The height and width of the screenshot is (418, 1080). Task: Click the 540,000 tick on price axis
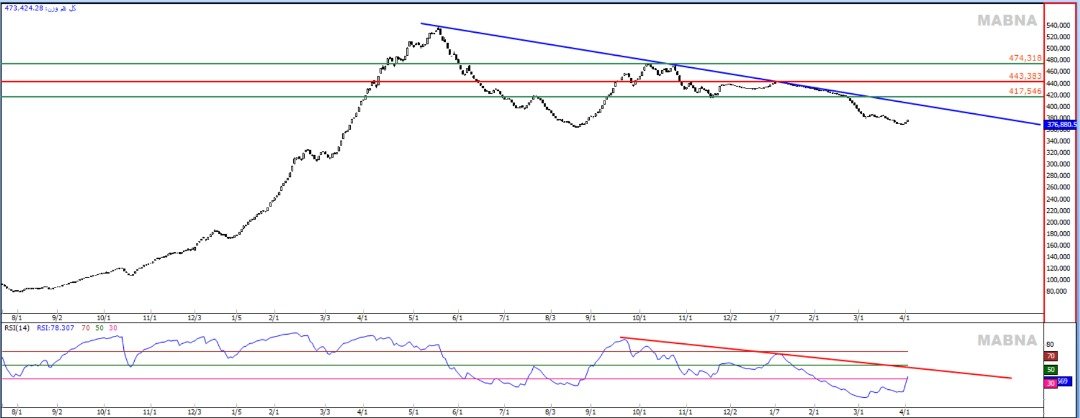1061,24
